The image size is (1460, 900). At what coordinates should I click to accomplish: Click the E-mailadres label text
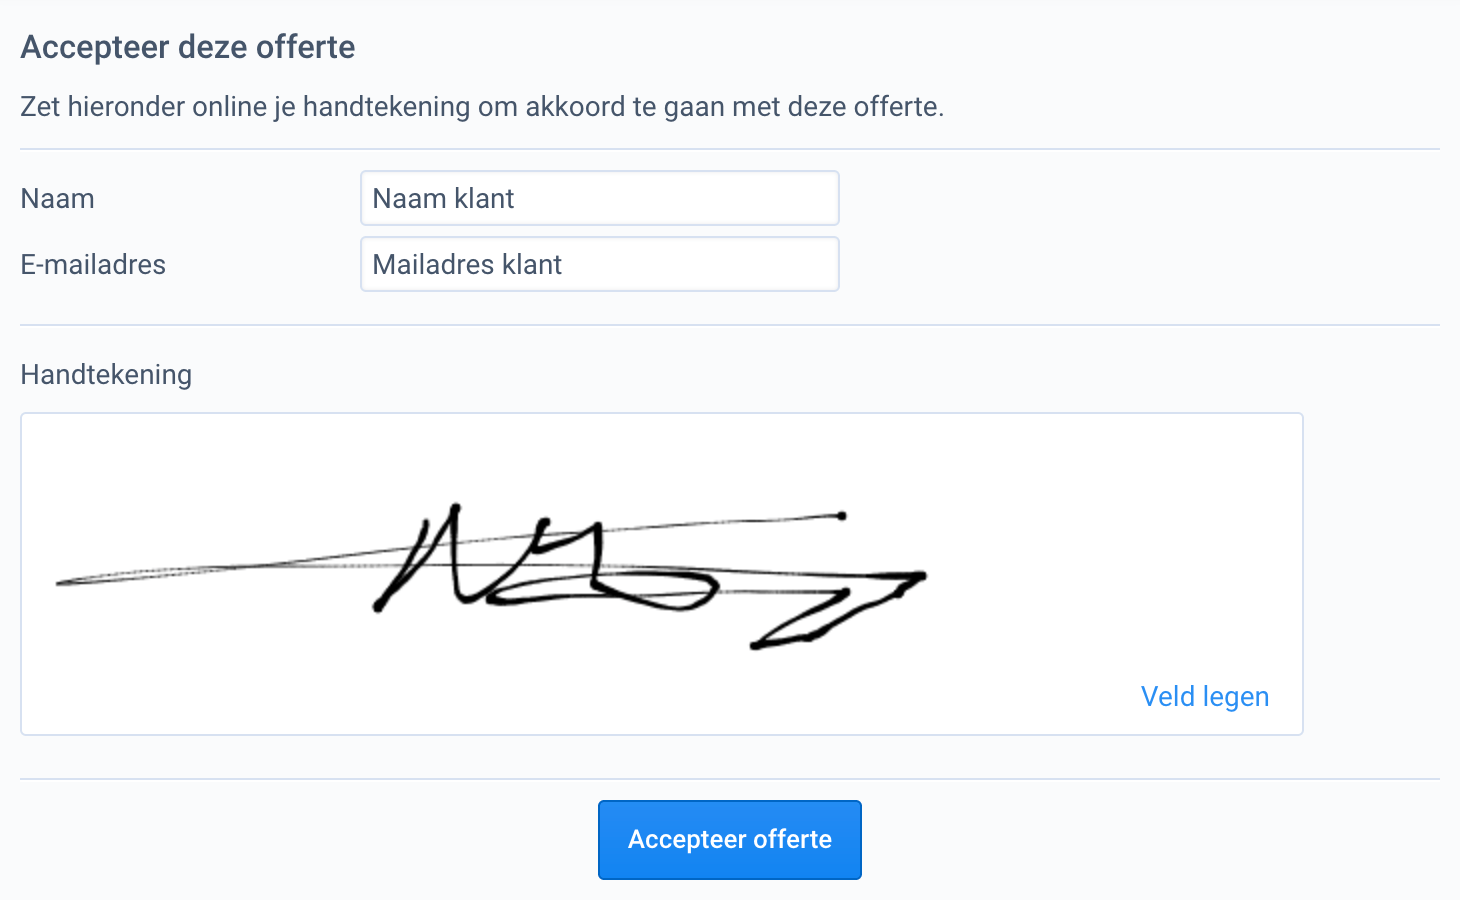click(93, 264)
